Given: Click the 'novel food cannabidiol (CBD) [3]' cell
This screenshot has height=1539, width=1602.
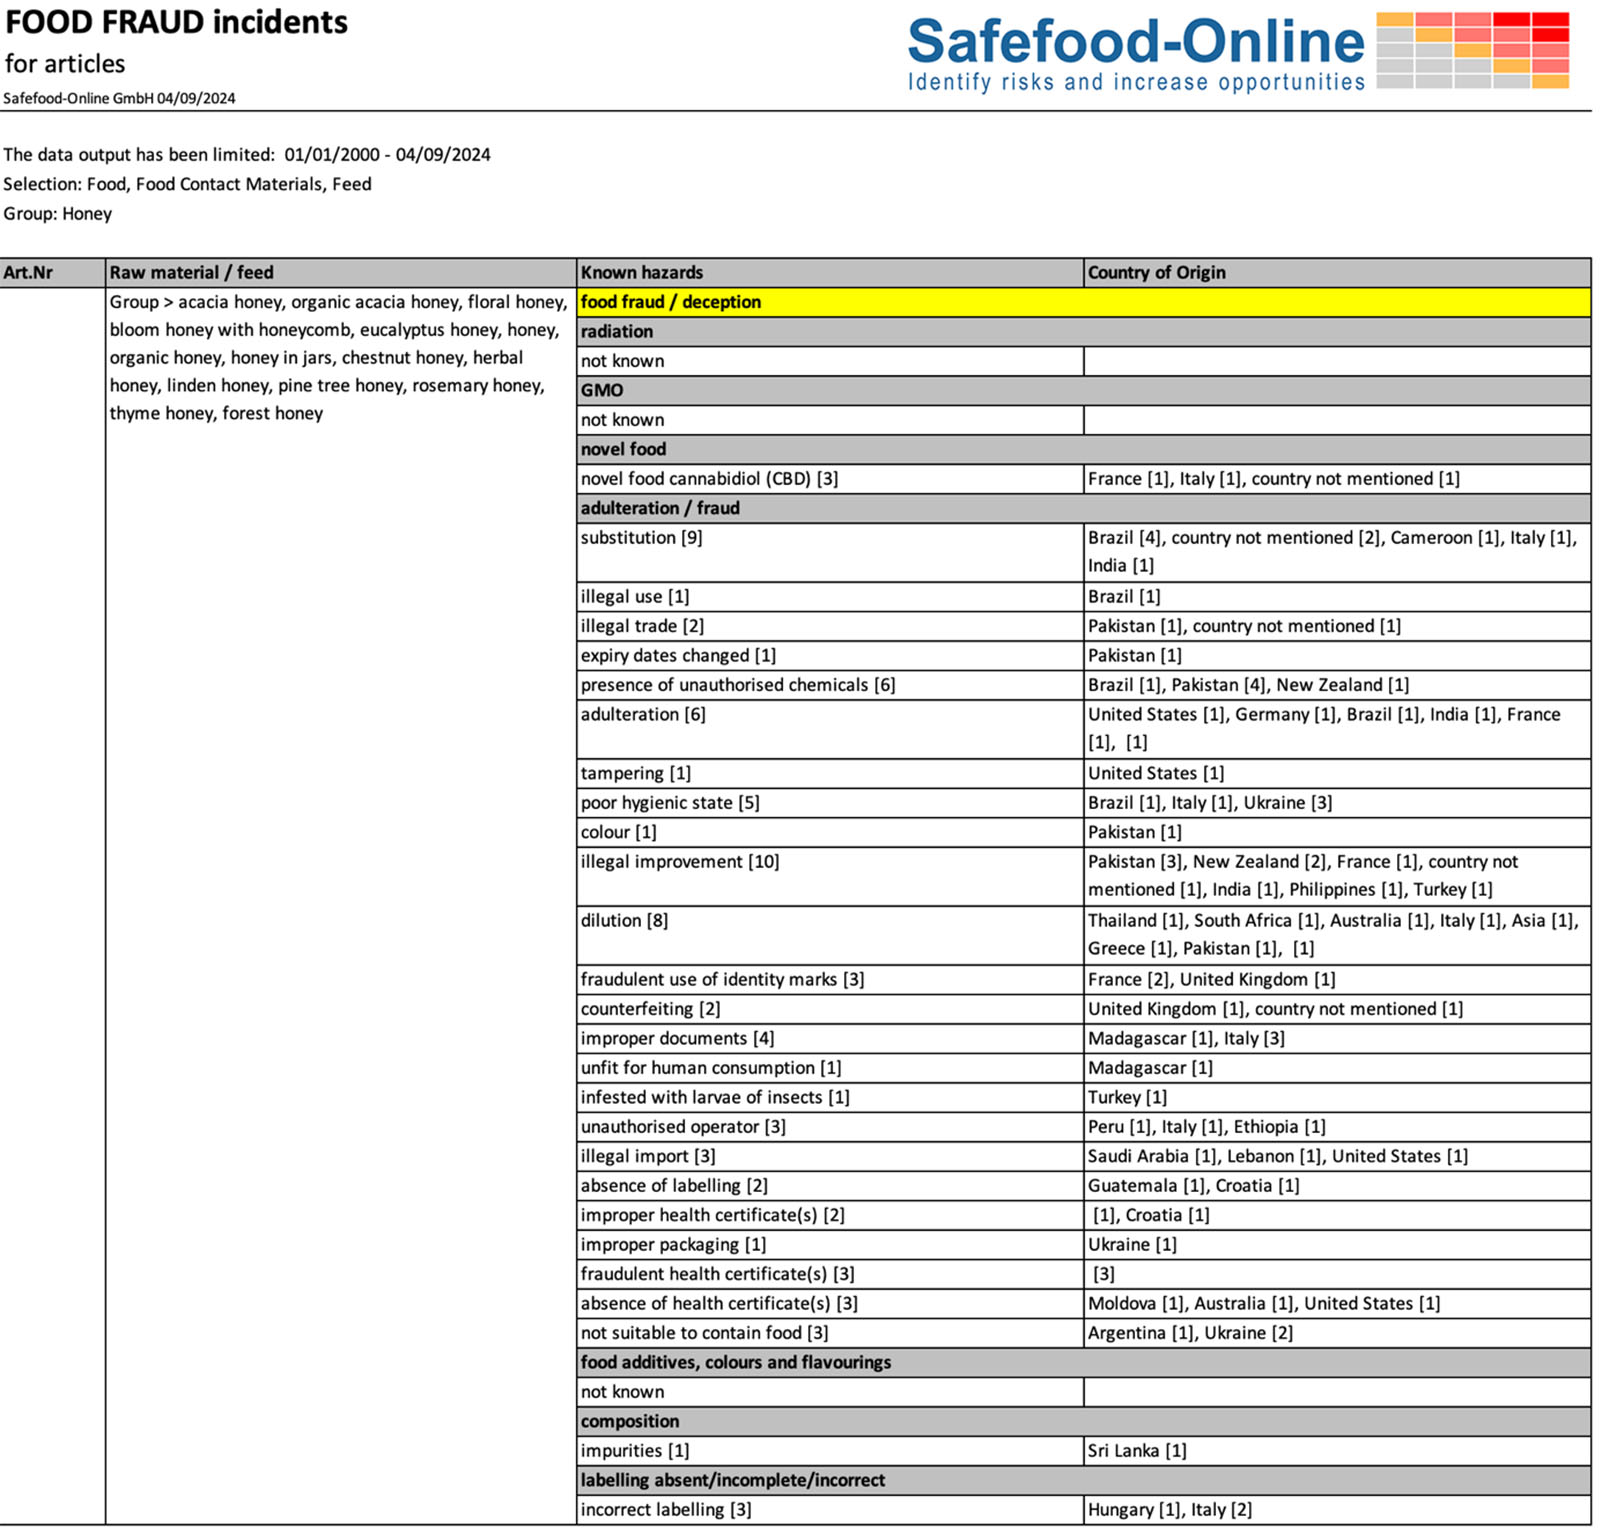Looking at the screenshot, I should pos(709,479).
